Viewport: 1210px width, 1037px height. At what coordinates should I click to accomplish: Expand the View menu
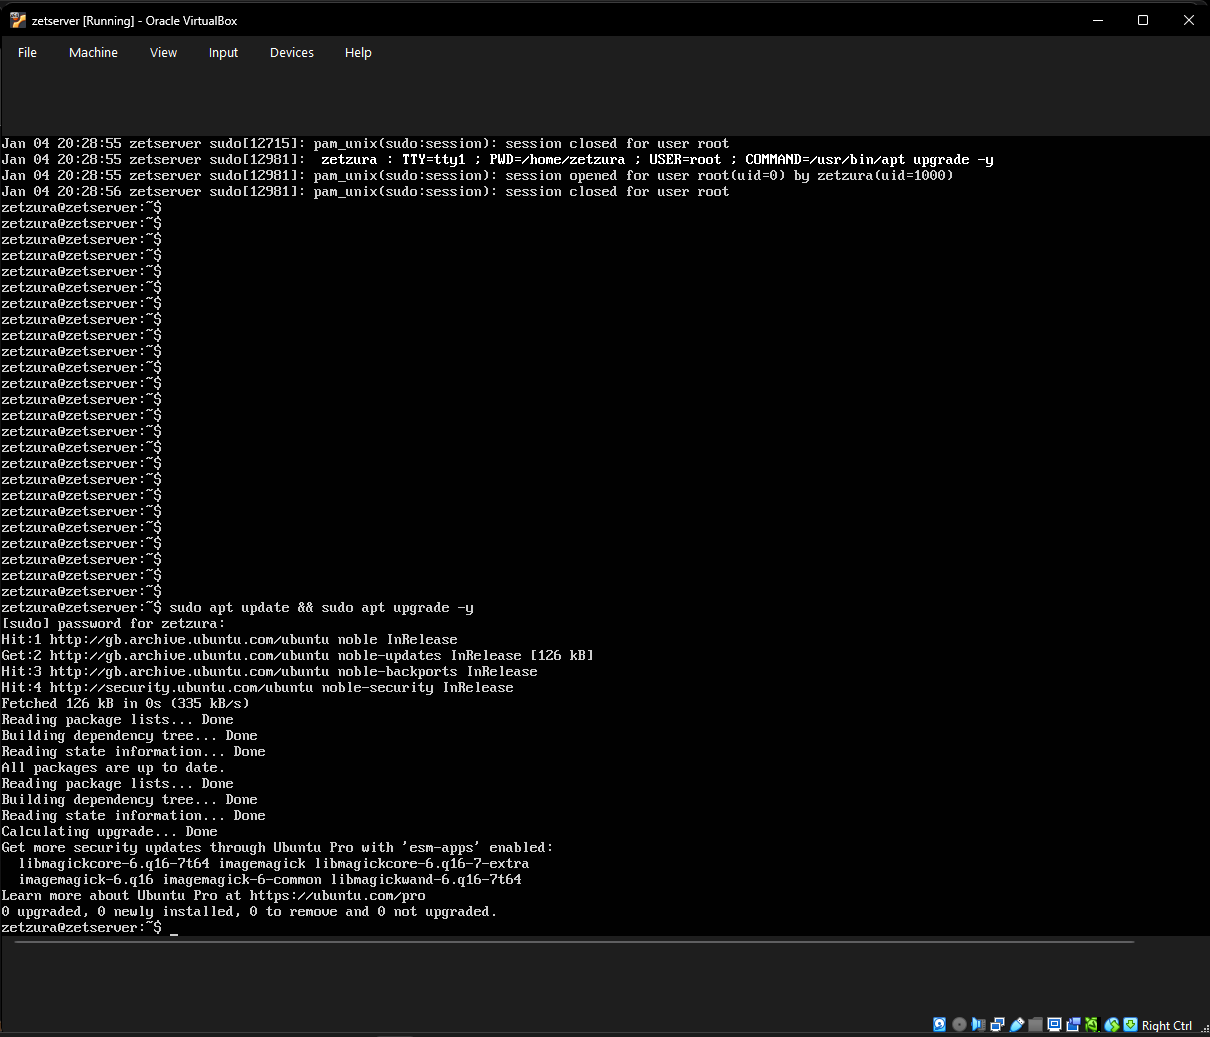163,53
